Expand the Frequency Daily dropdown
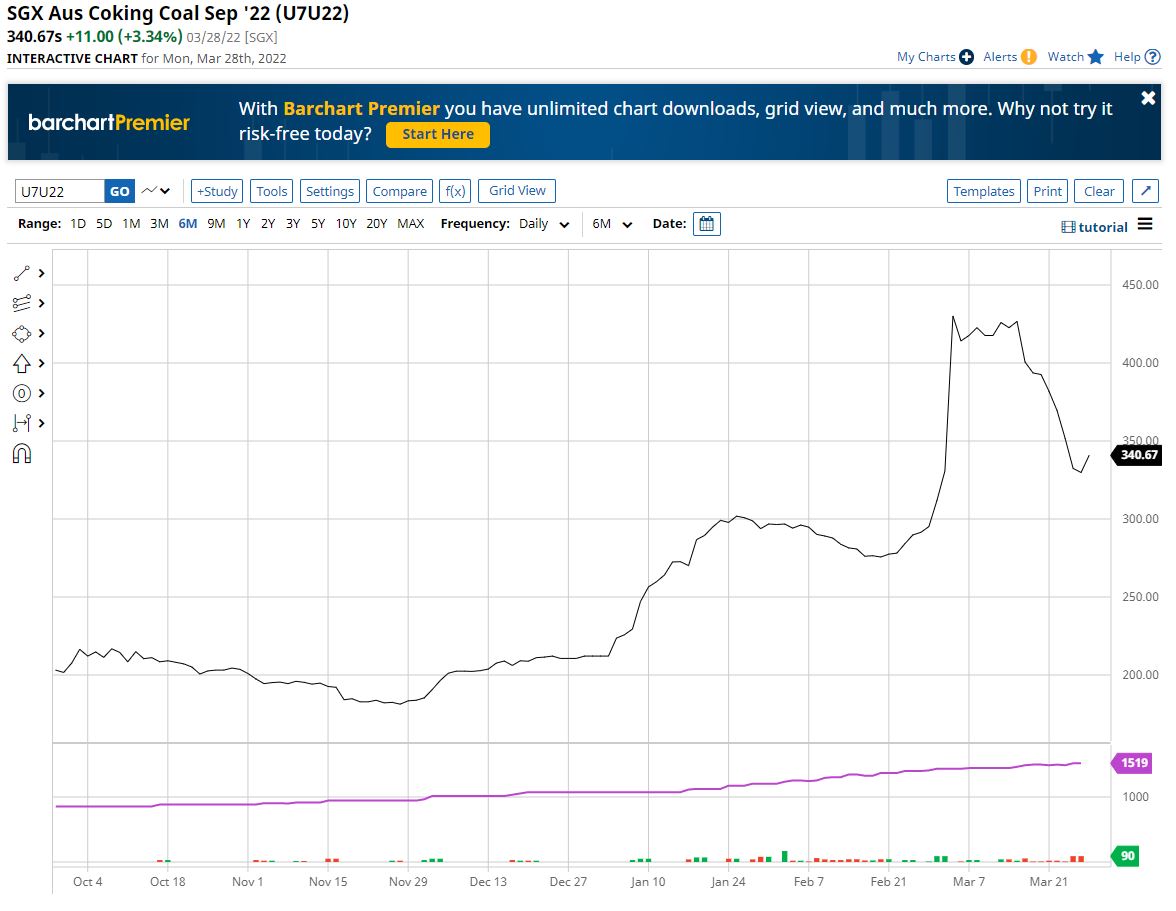The width and height of the screenshot is (1176, 911). pyautogui.click(x=544, y=224)
